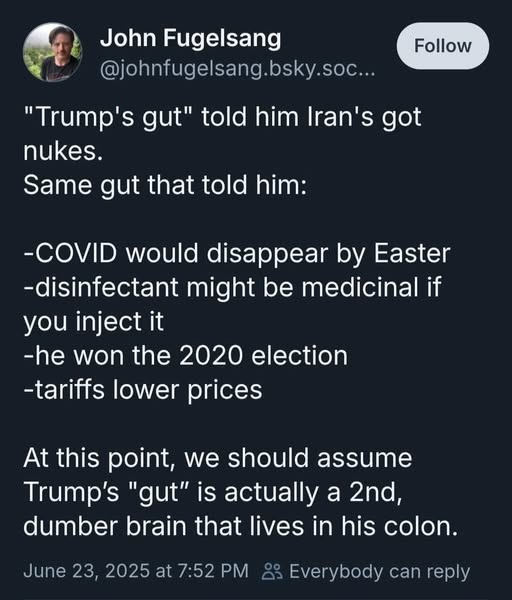Click the word "nukes." in the post
This screenshot has height=600, width=512.
click(x=63, y=151)
